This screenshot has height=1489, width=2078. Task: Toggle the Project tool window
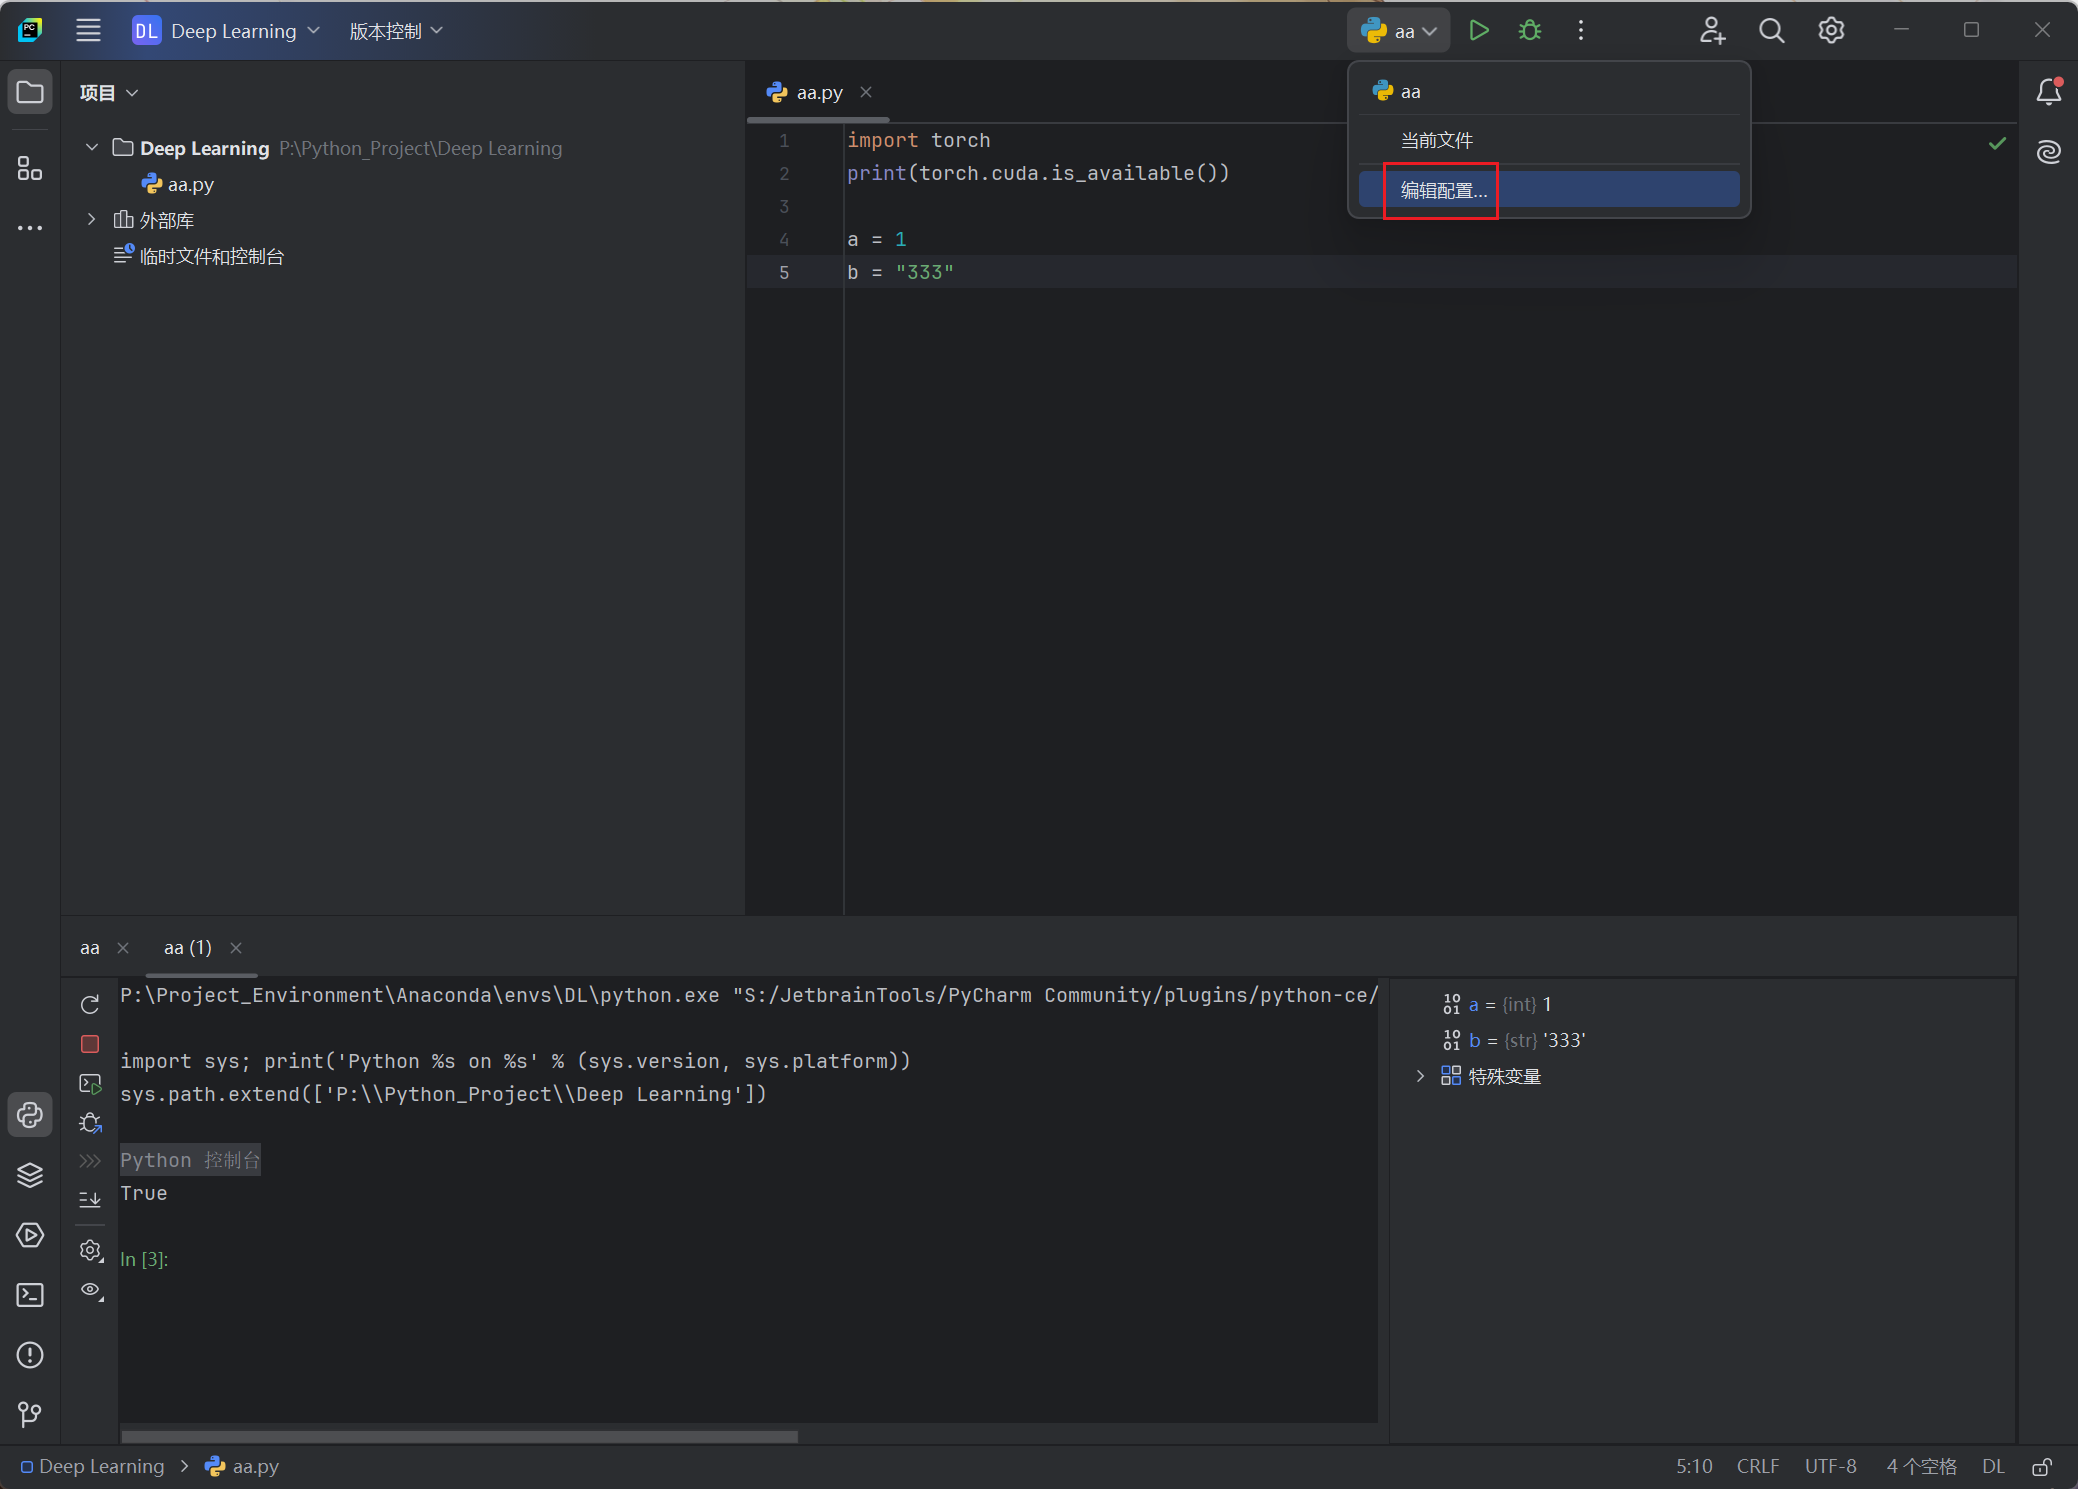click(30, 92)
